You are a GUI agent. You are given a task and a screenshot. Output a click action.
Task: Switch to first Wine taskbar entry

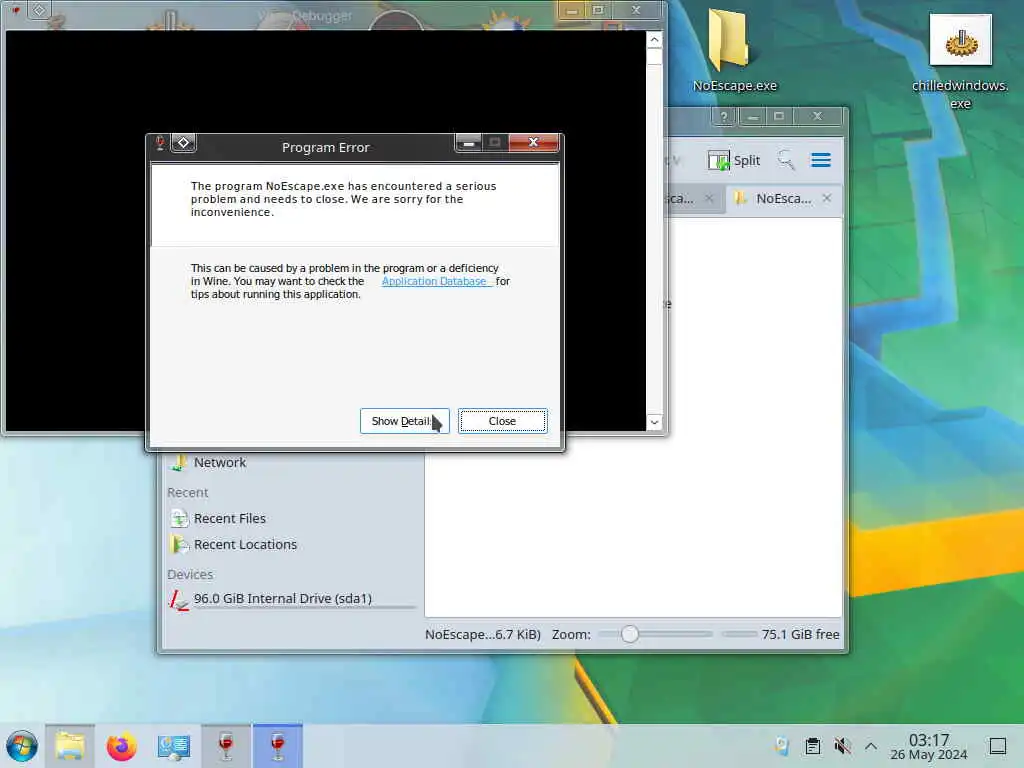pos(226,746)
